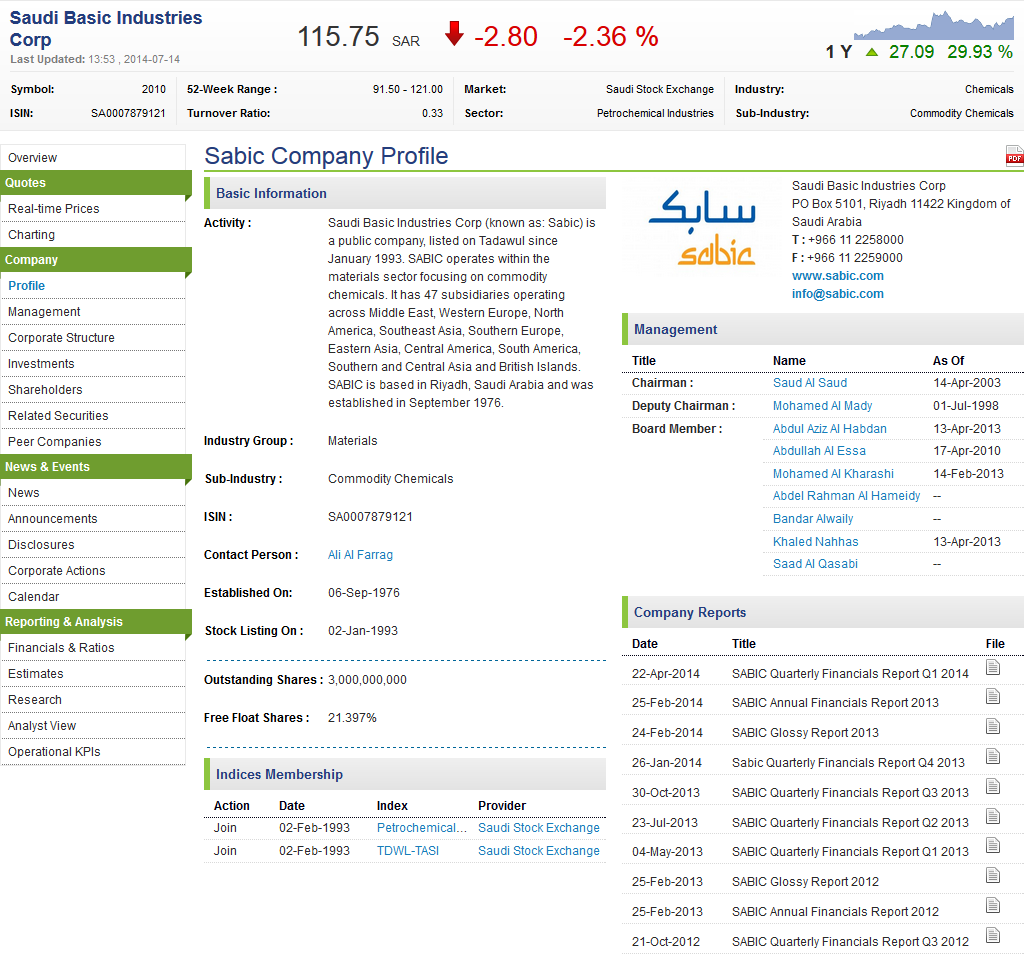1025x955 pixels.
Task: View Shareholders page
Action: [93, 390]
